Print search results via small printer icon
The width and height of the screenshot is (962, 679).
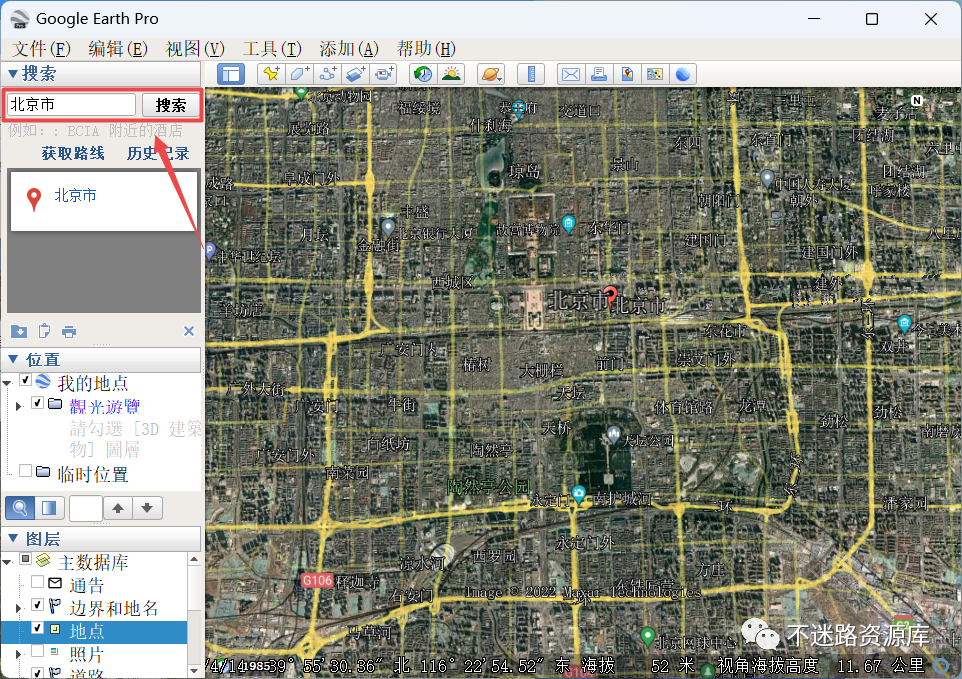pos(69,332)
